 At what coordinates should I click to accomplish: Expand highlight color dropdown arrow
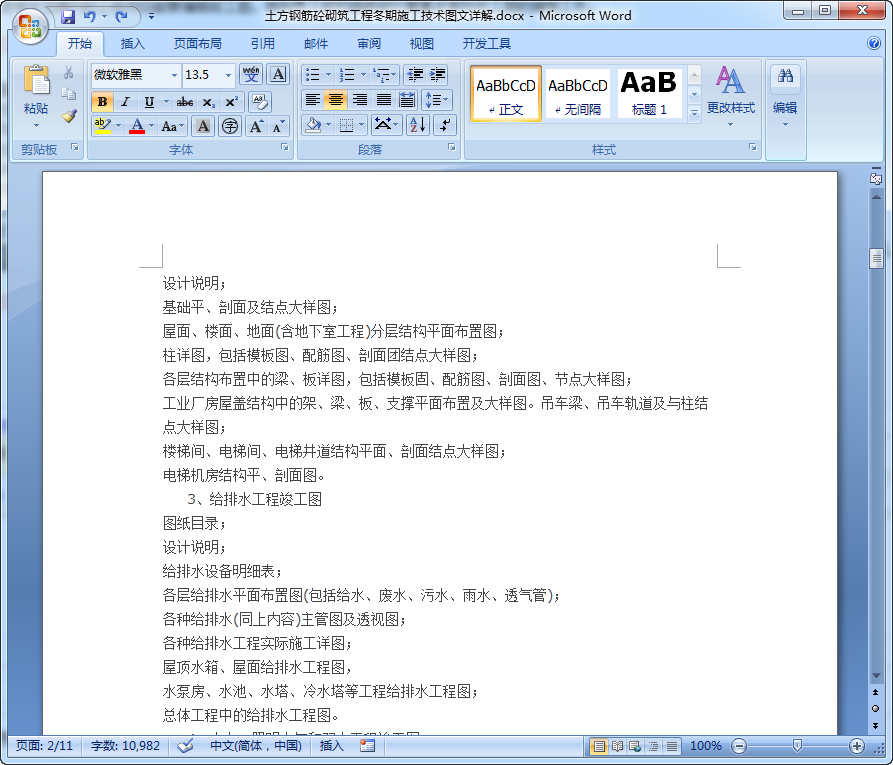pyautogui.click(x=118, y=126)
